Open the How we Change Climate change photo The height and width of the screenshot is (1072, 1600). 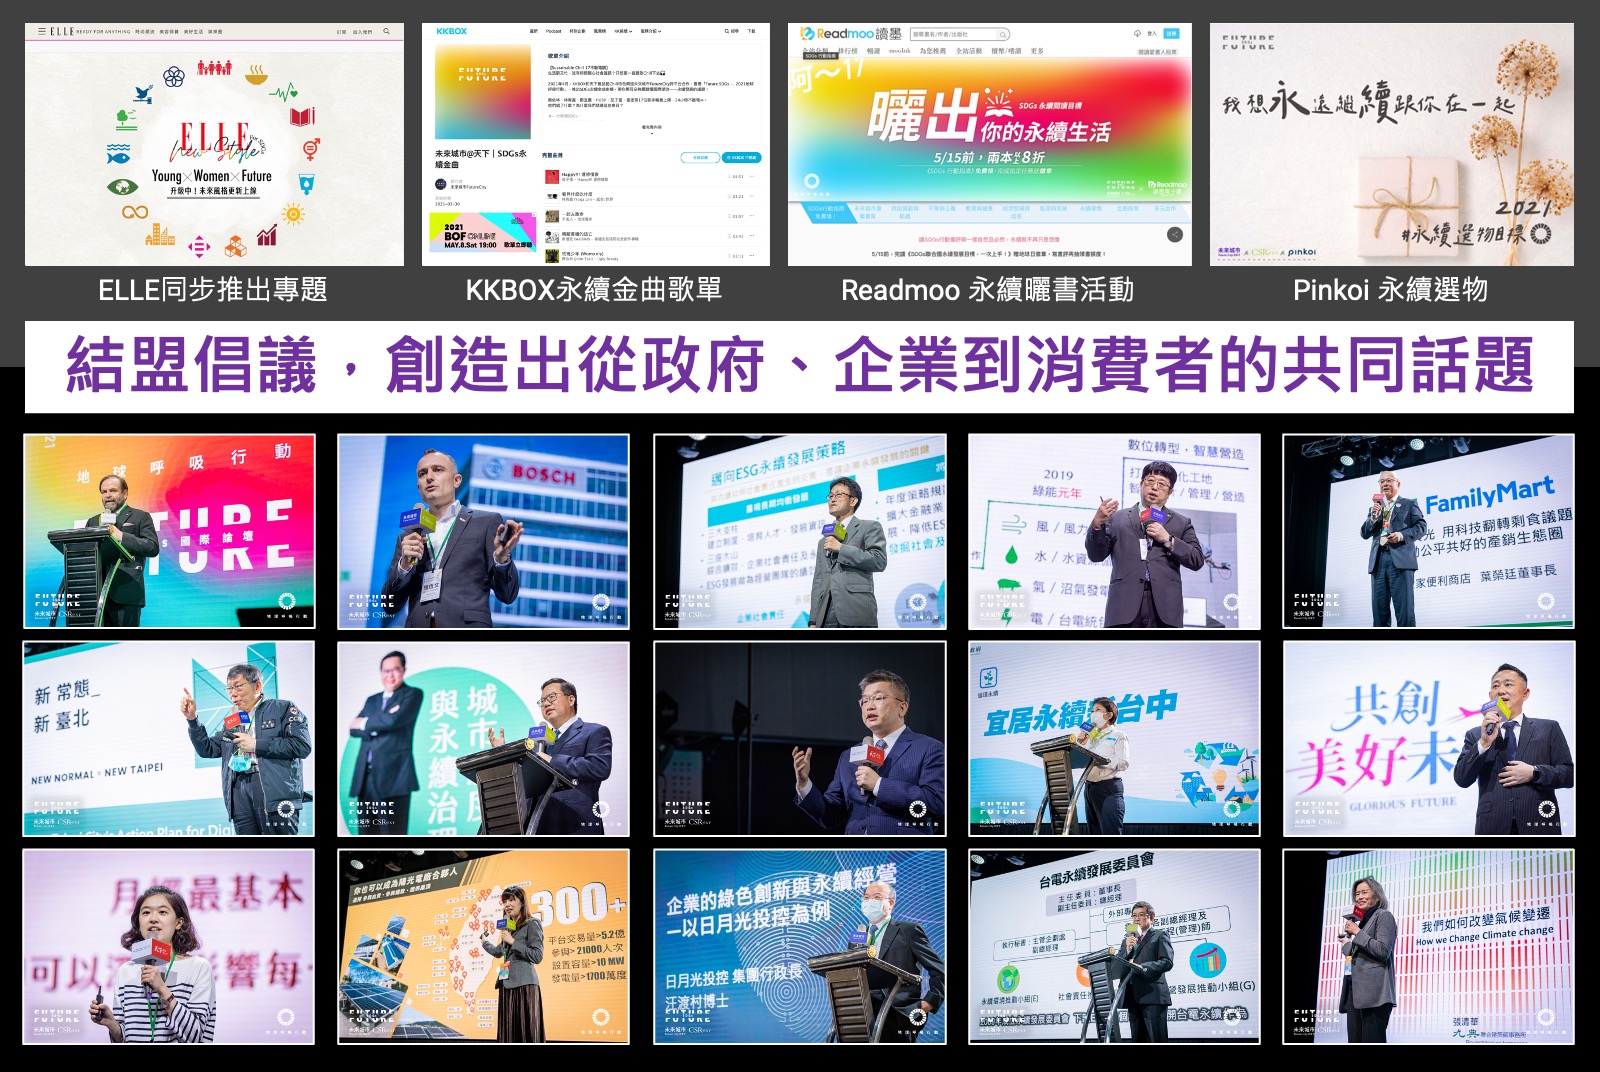click(1429, 947)
